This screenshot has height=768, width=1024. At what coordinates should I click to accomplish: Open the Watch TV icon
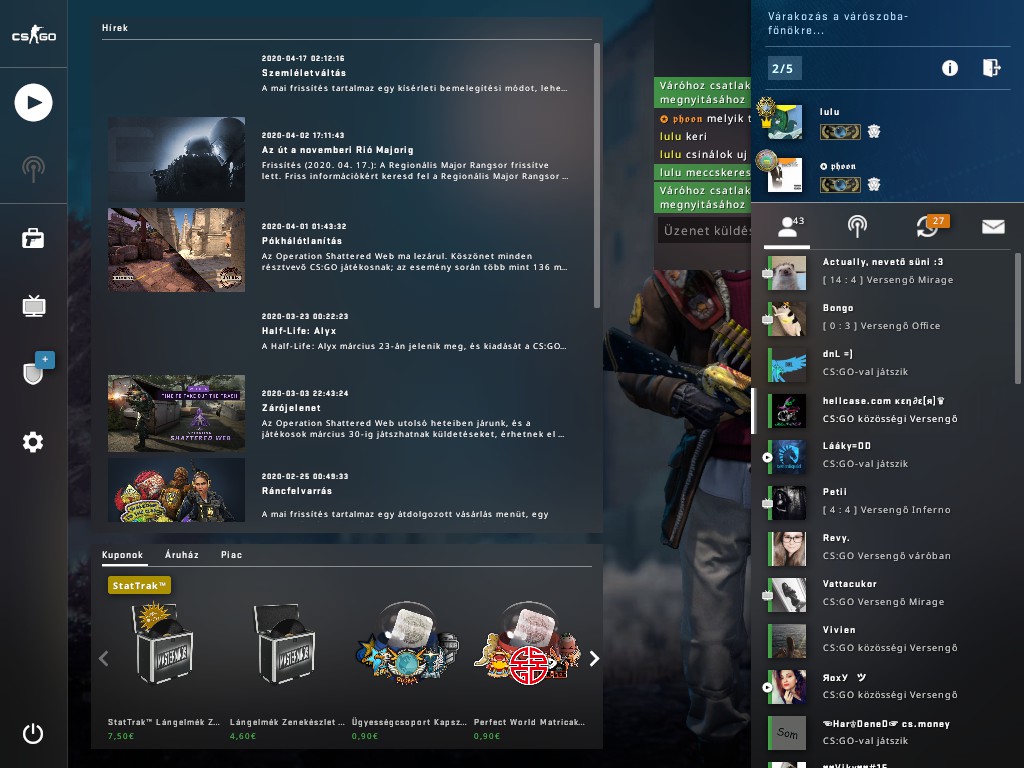point(33,305)
